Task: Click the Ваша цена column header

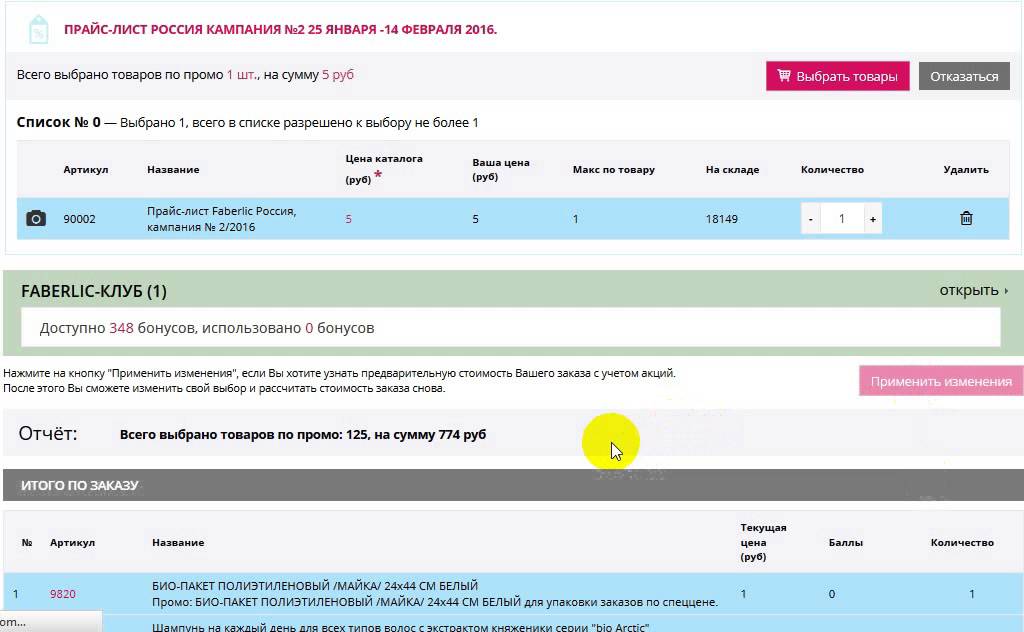Action: pyautogui.click(x=501, y=169)
